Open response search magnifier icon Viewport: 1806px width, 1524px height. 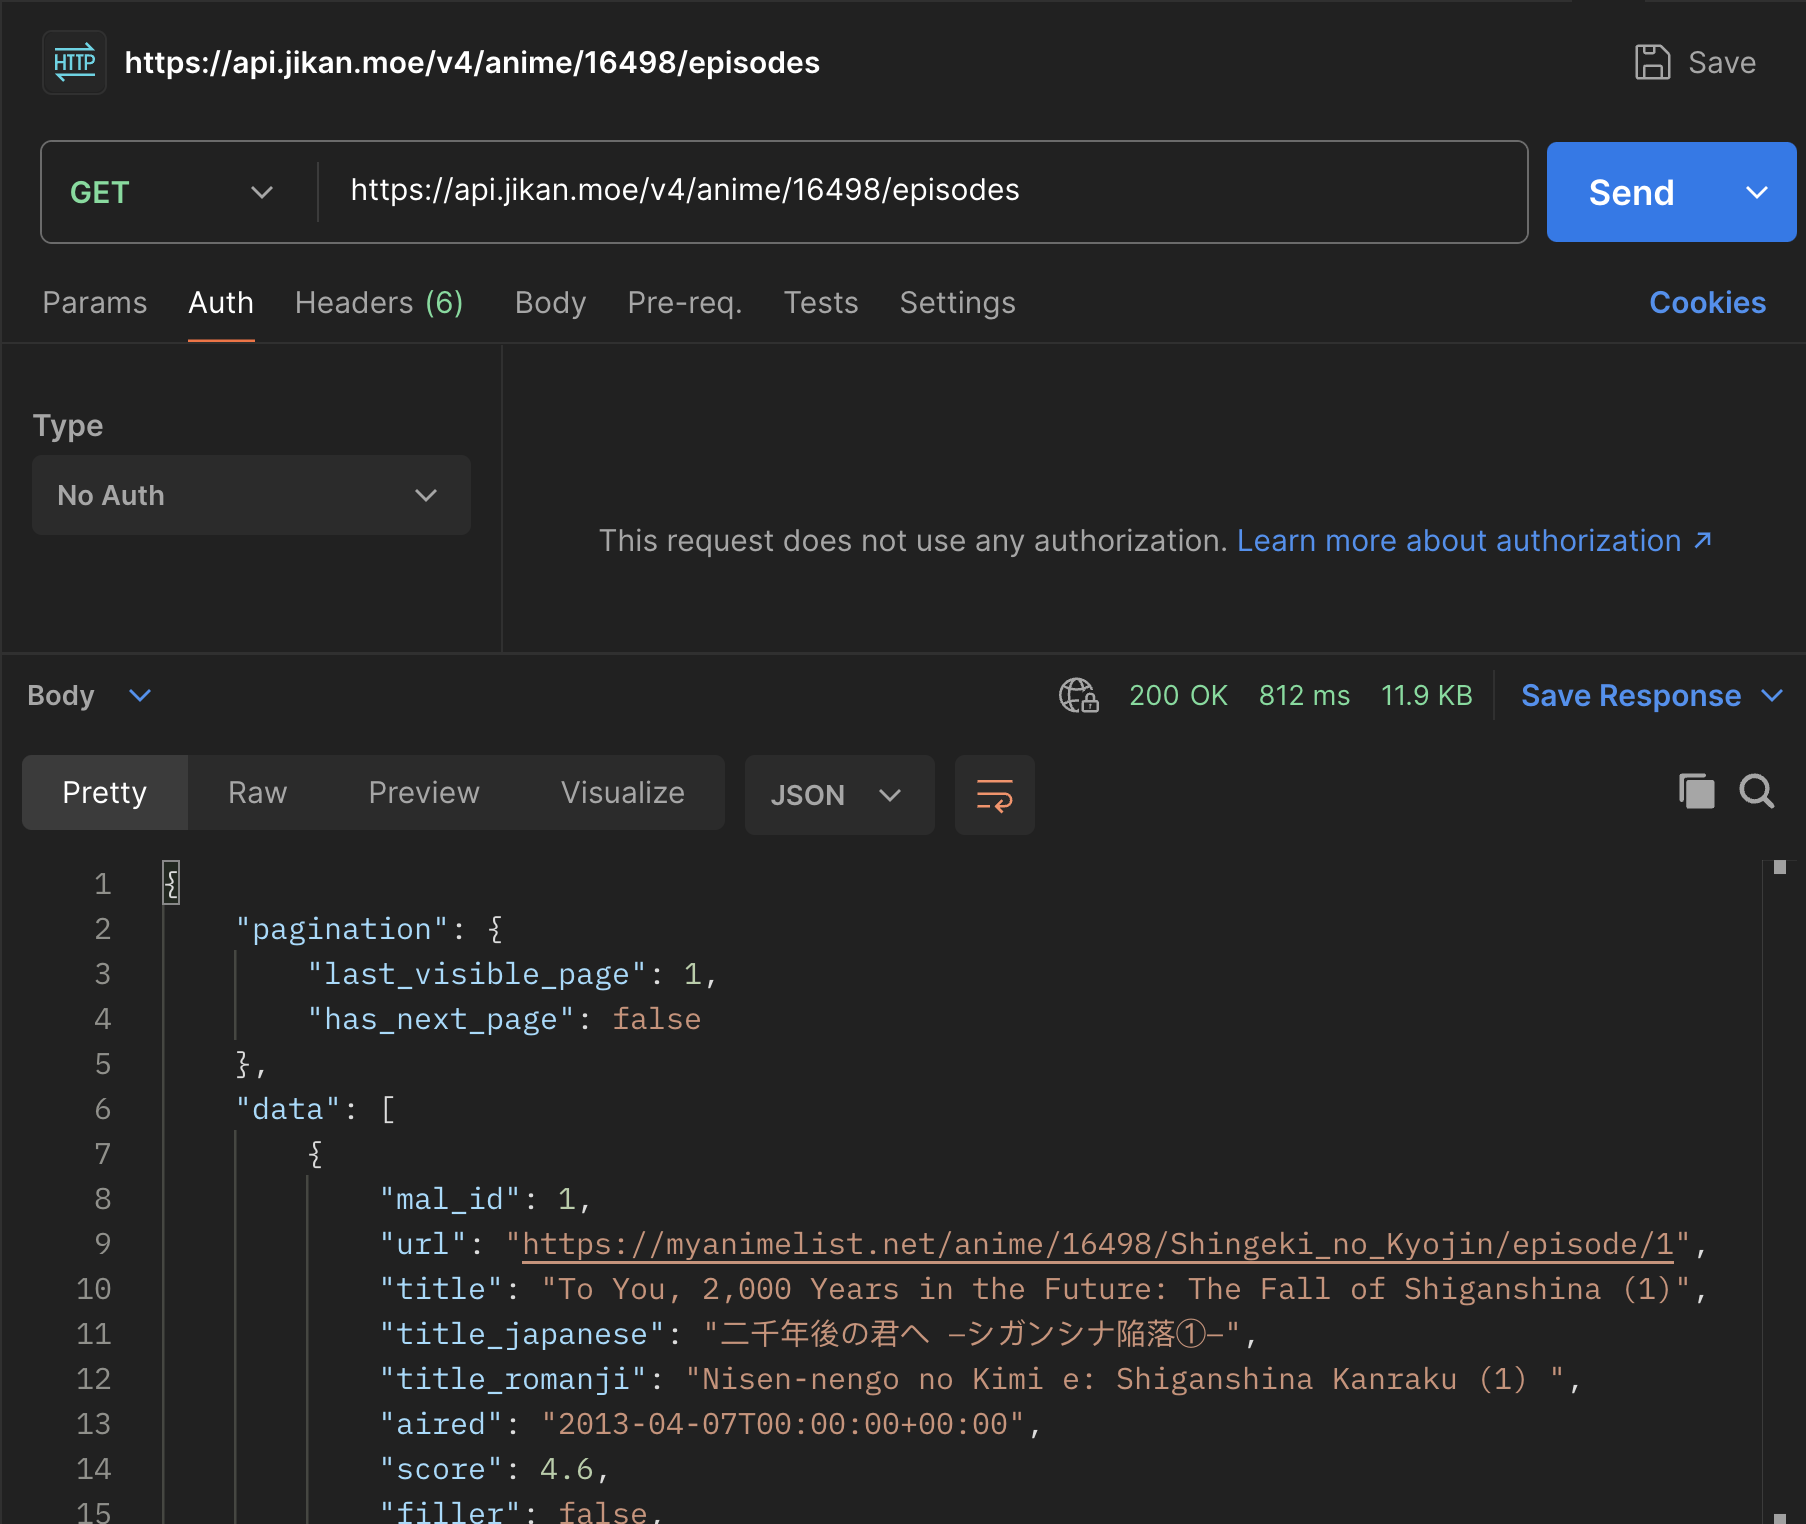[x=1757, y=791]
